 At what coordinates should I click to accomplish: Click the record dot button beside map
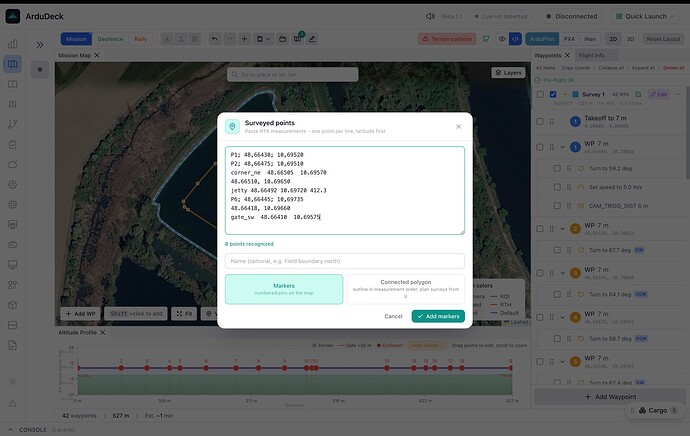[40, 70]
